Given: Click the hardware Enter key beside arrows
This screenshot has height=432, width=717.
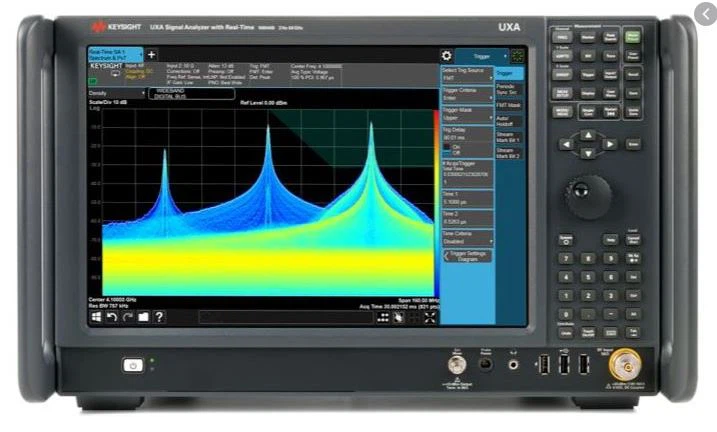Looking at the screenshot, I should [x=633, y=144].
